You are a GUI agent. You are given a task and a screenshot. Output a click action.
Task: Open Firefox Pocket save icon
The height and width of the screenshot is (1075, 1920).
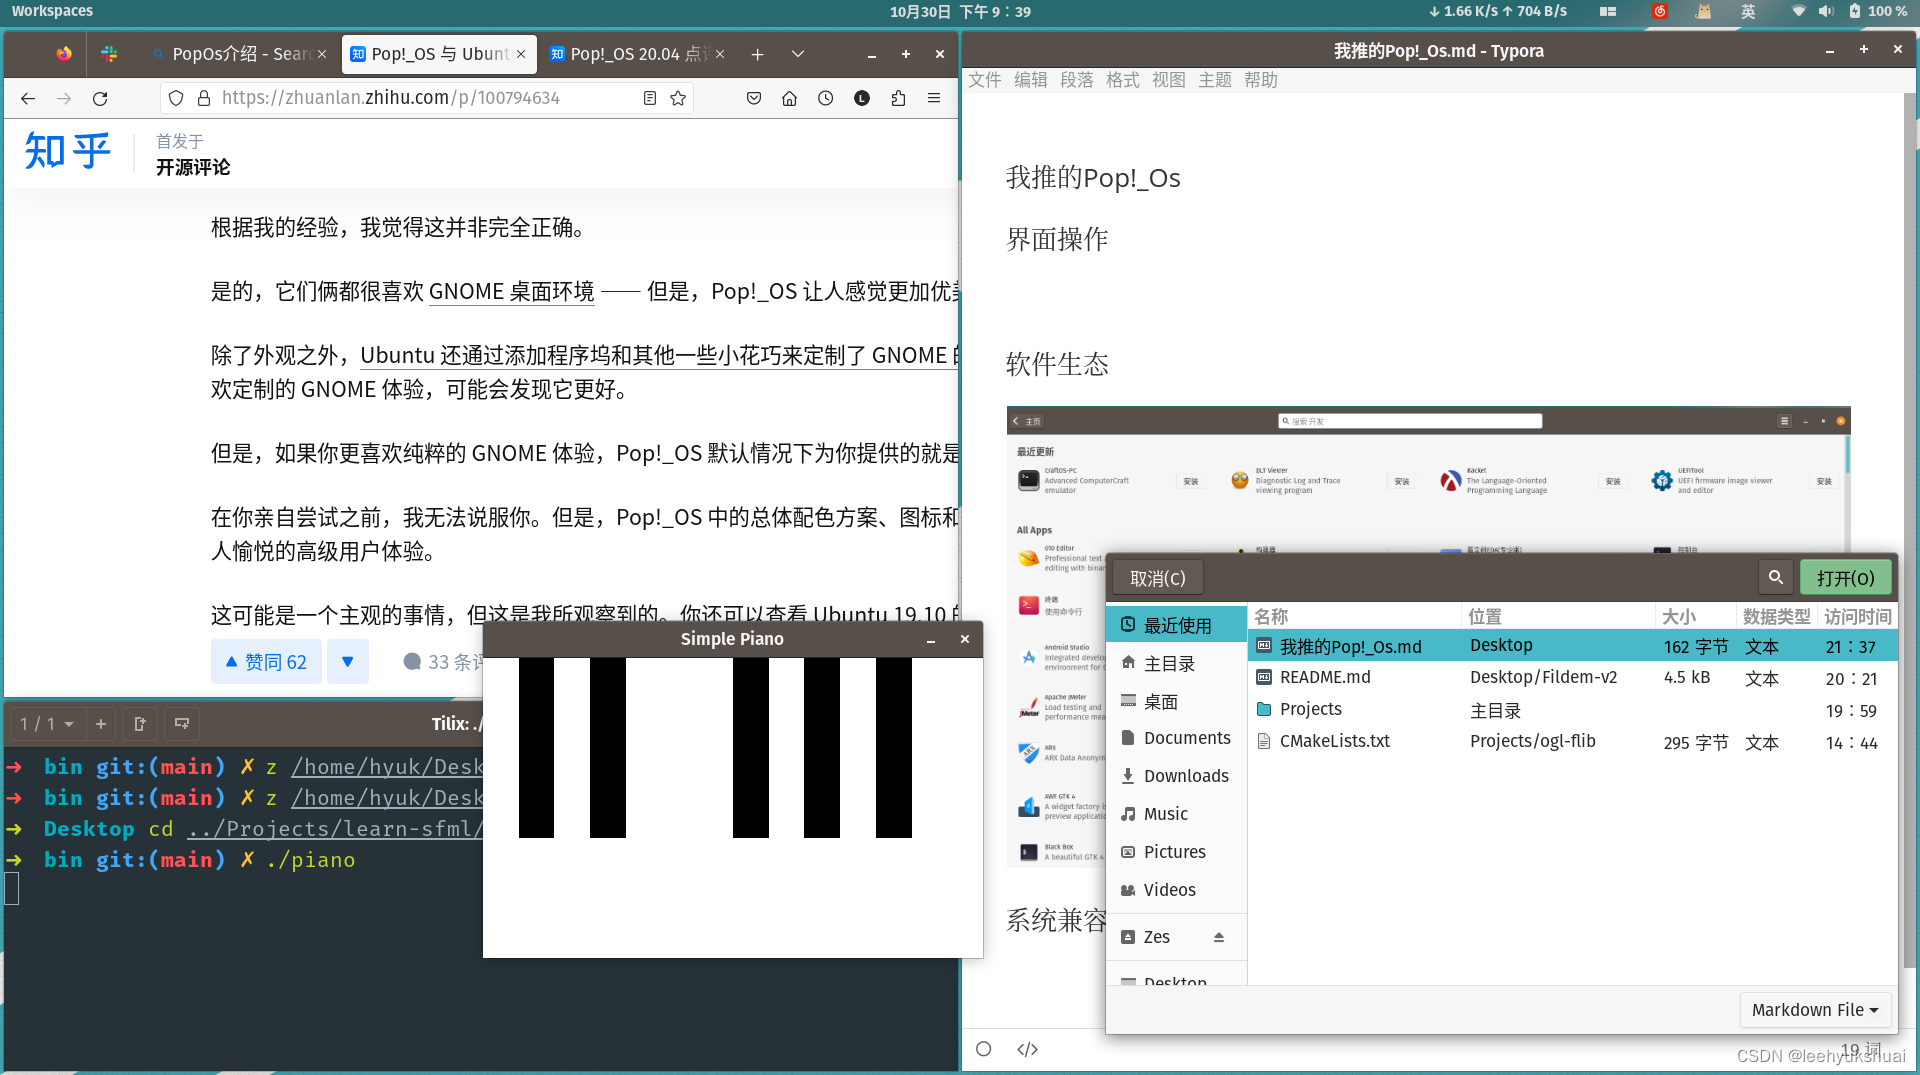(x=754, y=98)
